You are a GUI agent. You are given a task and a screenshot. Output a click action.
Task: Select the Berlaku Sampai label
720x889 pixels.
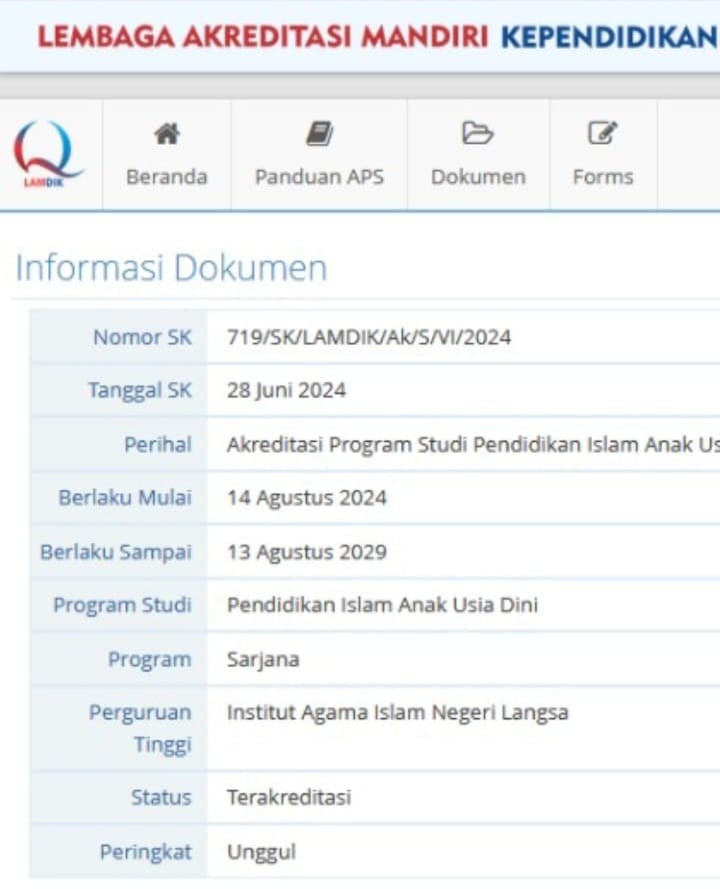(x=116, y=552)
